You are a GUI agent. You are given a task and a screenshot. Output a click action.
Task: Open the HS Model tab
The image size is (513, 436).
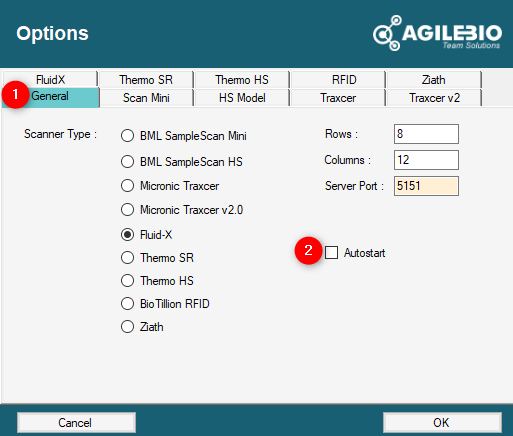coord(242,98)
